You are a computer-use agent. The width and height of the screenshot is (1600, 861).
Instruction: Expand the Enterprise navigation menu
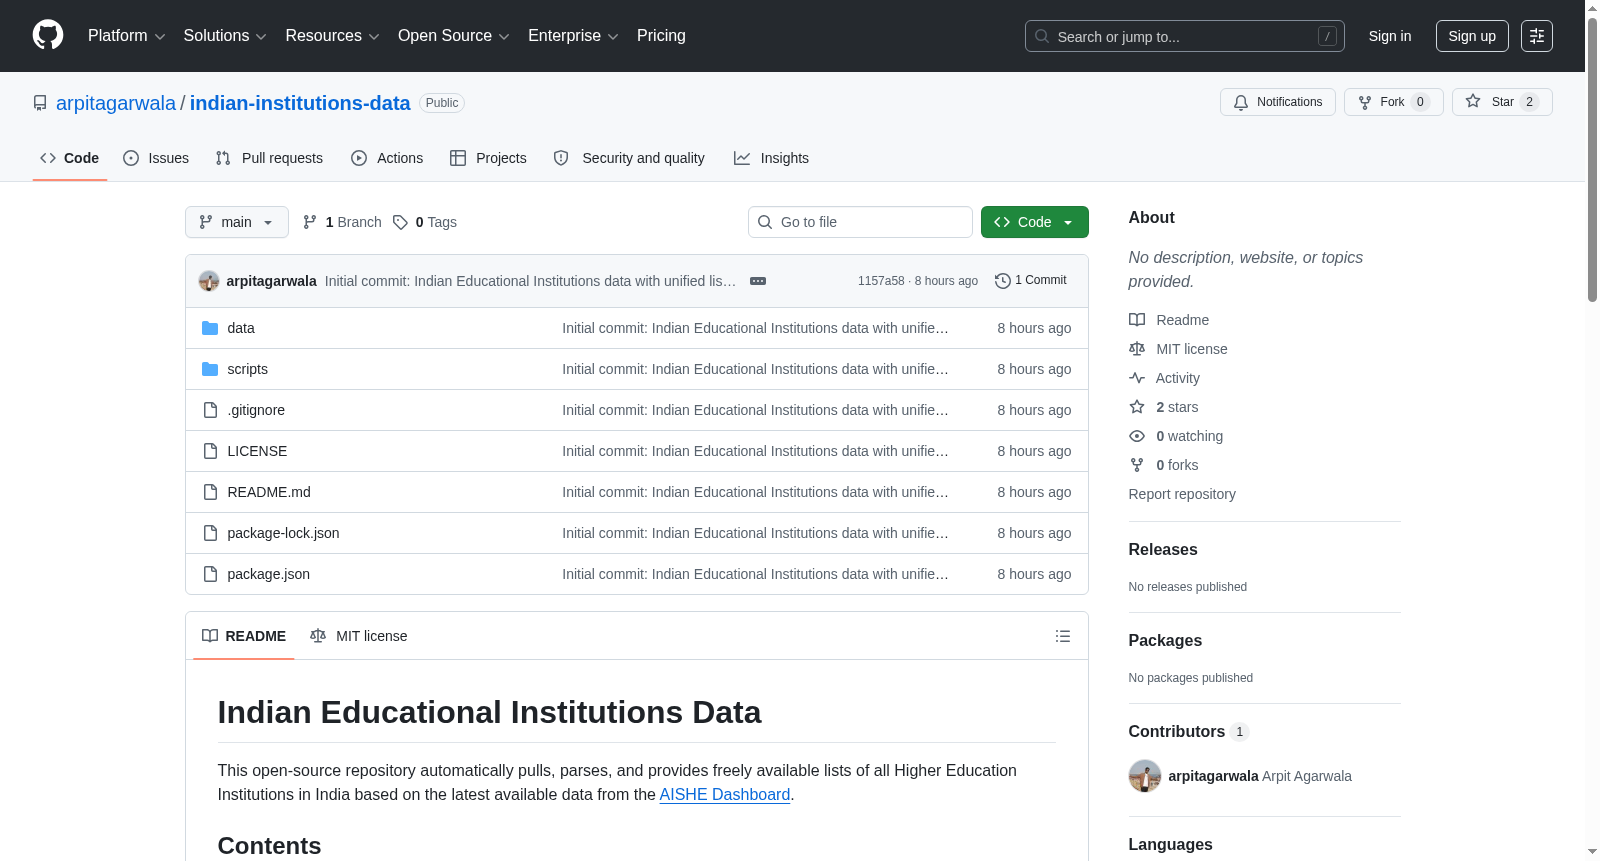point(573,36)
